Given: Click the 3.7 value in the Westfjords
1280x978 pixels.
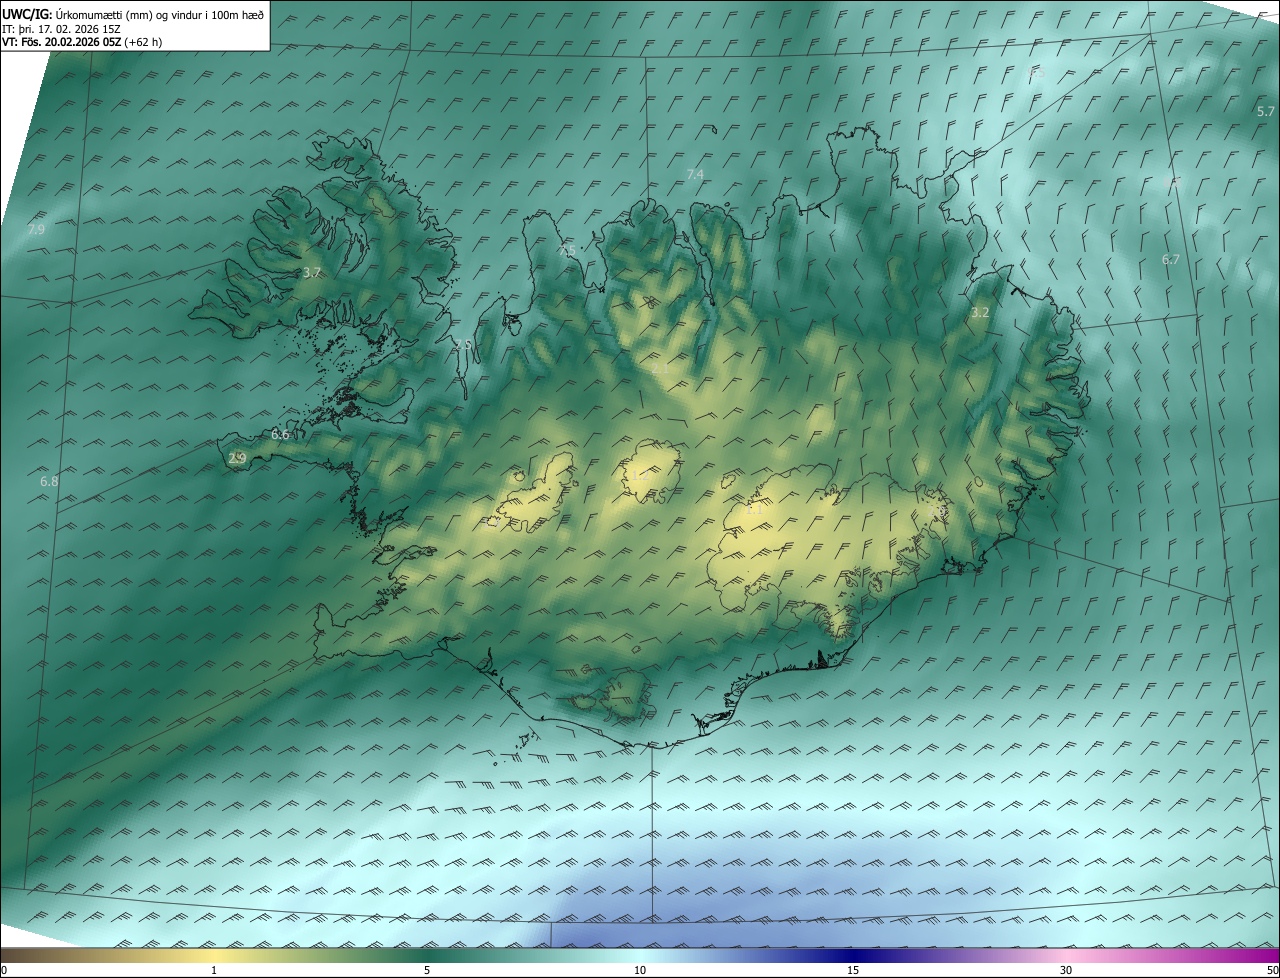Looking at the screenshot, I should click(311, 272).
